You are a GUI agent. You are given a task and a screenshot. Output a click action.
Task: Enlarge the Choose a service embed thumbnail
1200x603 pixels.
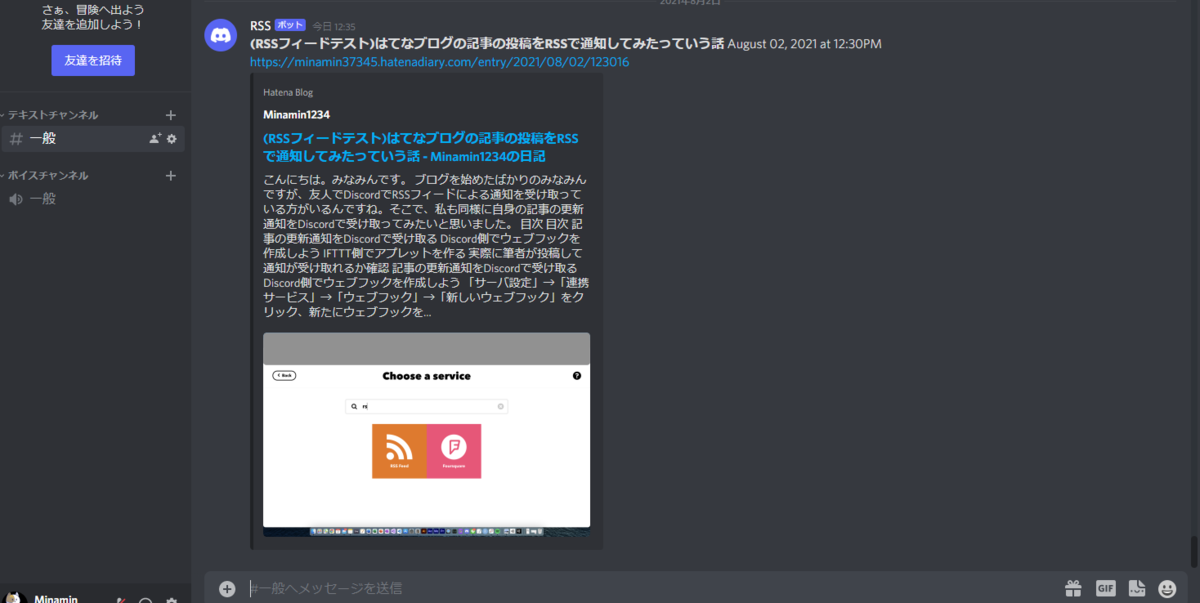[426, 434]
